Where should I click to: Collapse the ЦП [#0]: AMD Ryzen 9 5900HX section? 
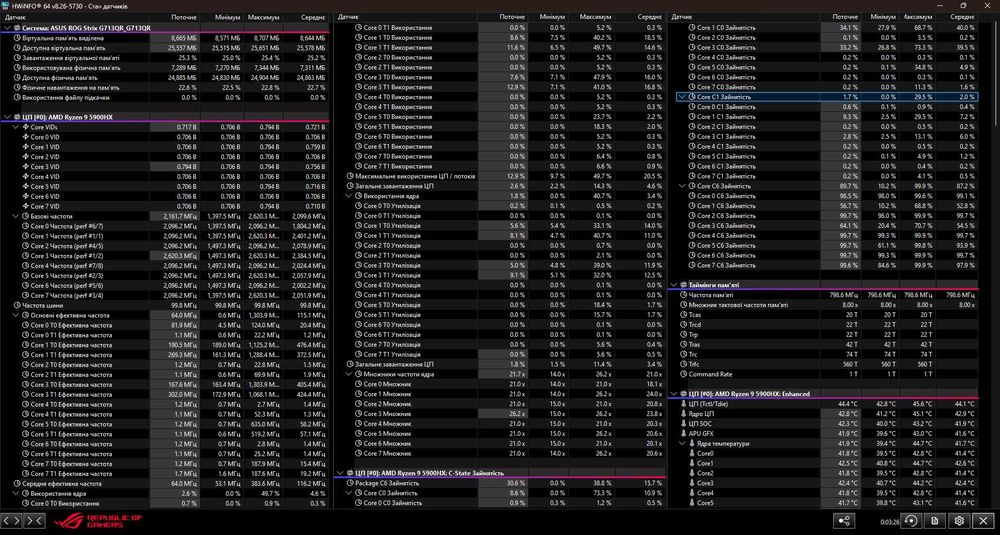(8, 117)
